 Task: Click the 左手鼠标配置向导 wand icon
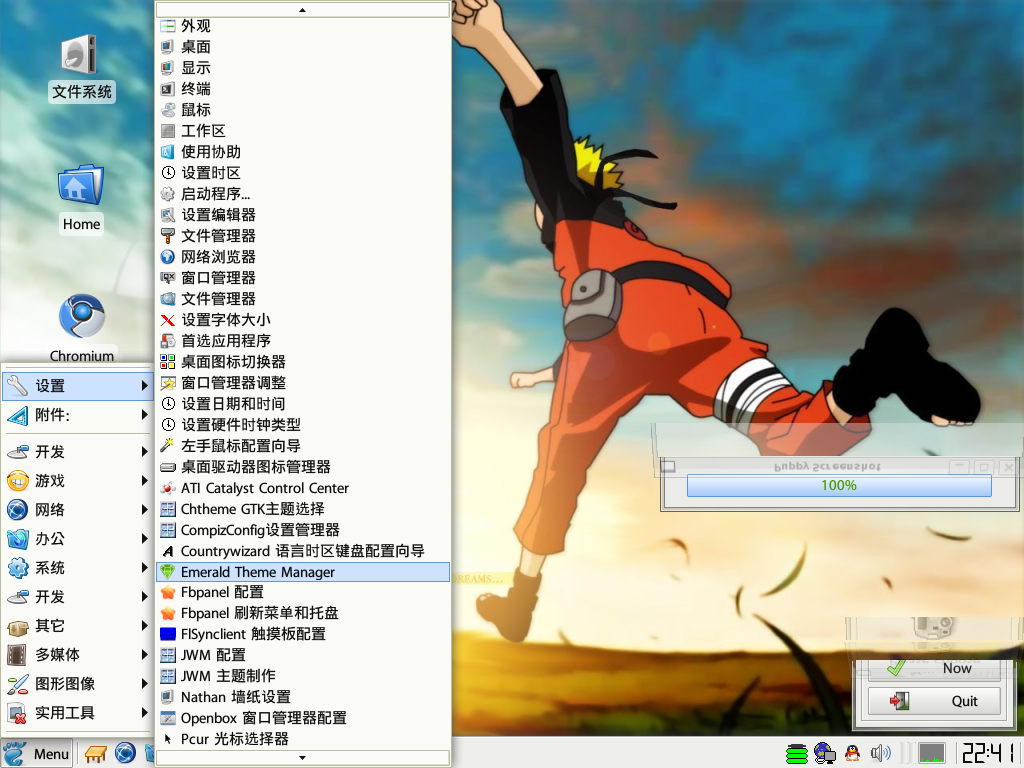[168, 446]
